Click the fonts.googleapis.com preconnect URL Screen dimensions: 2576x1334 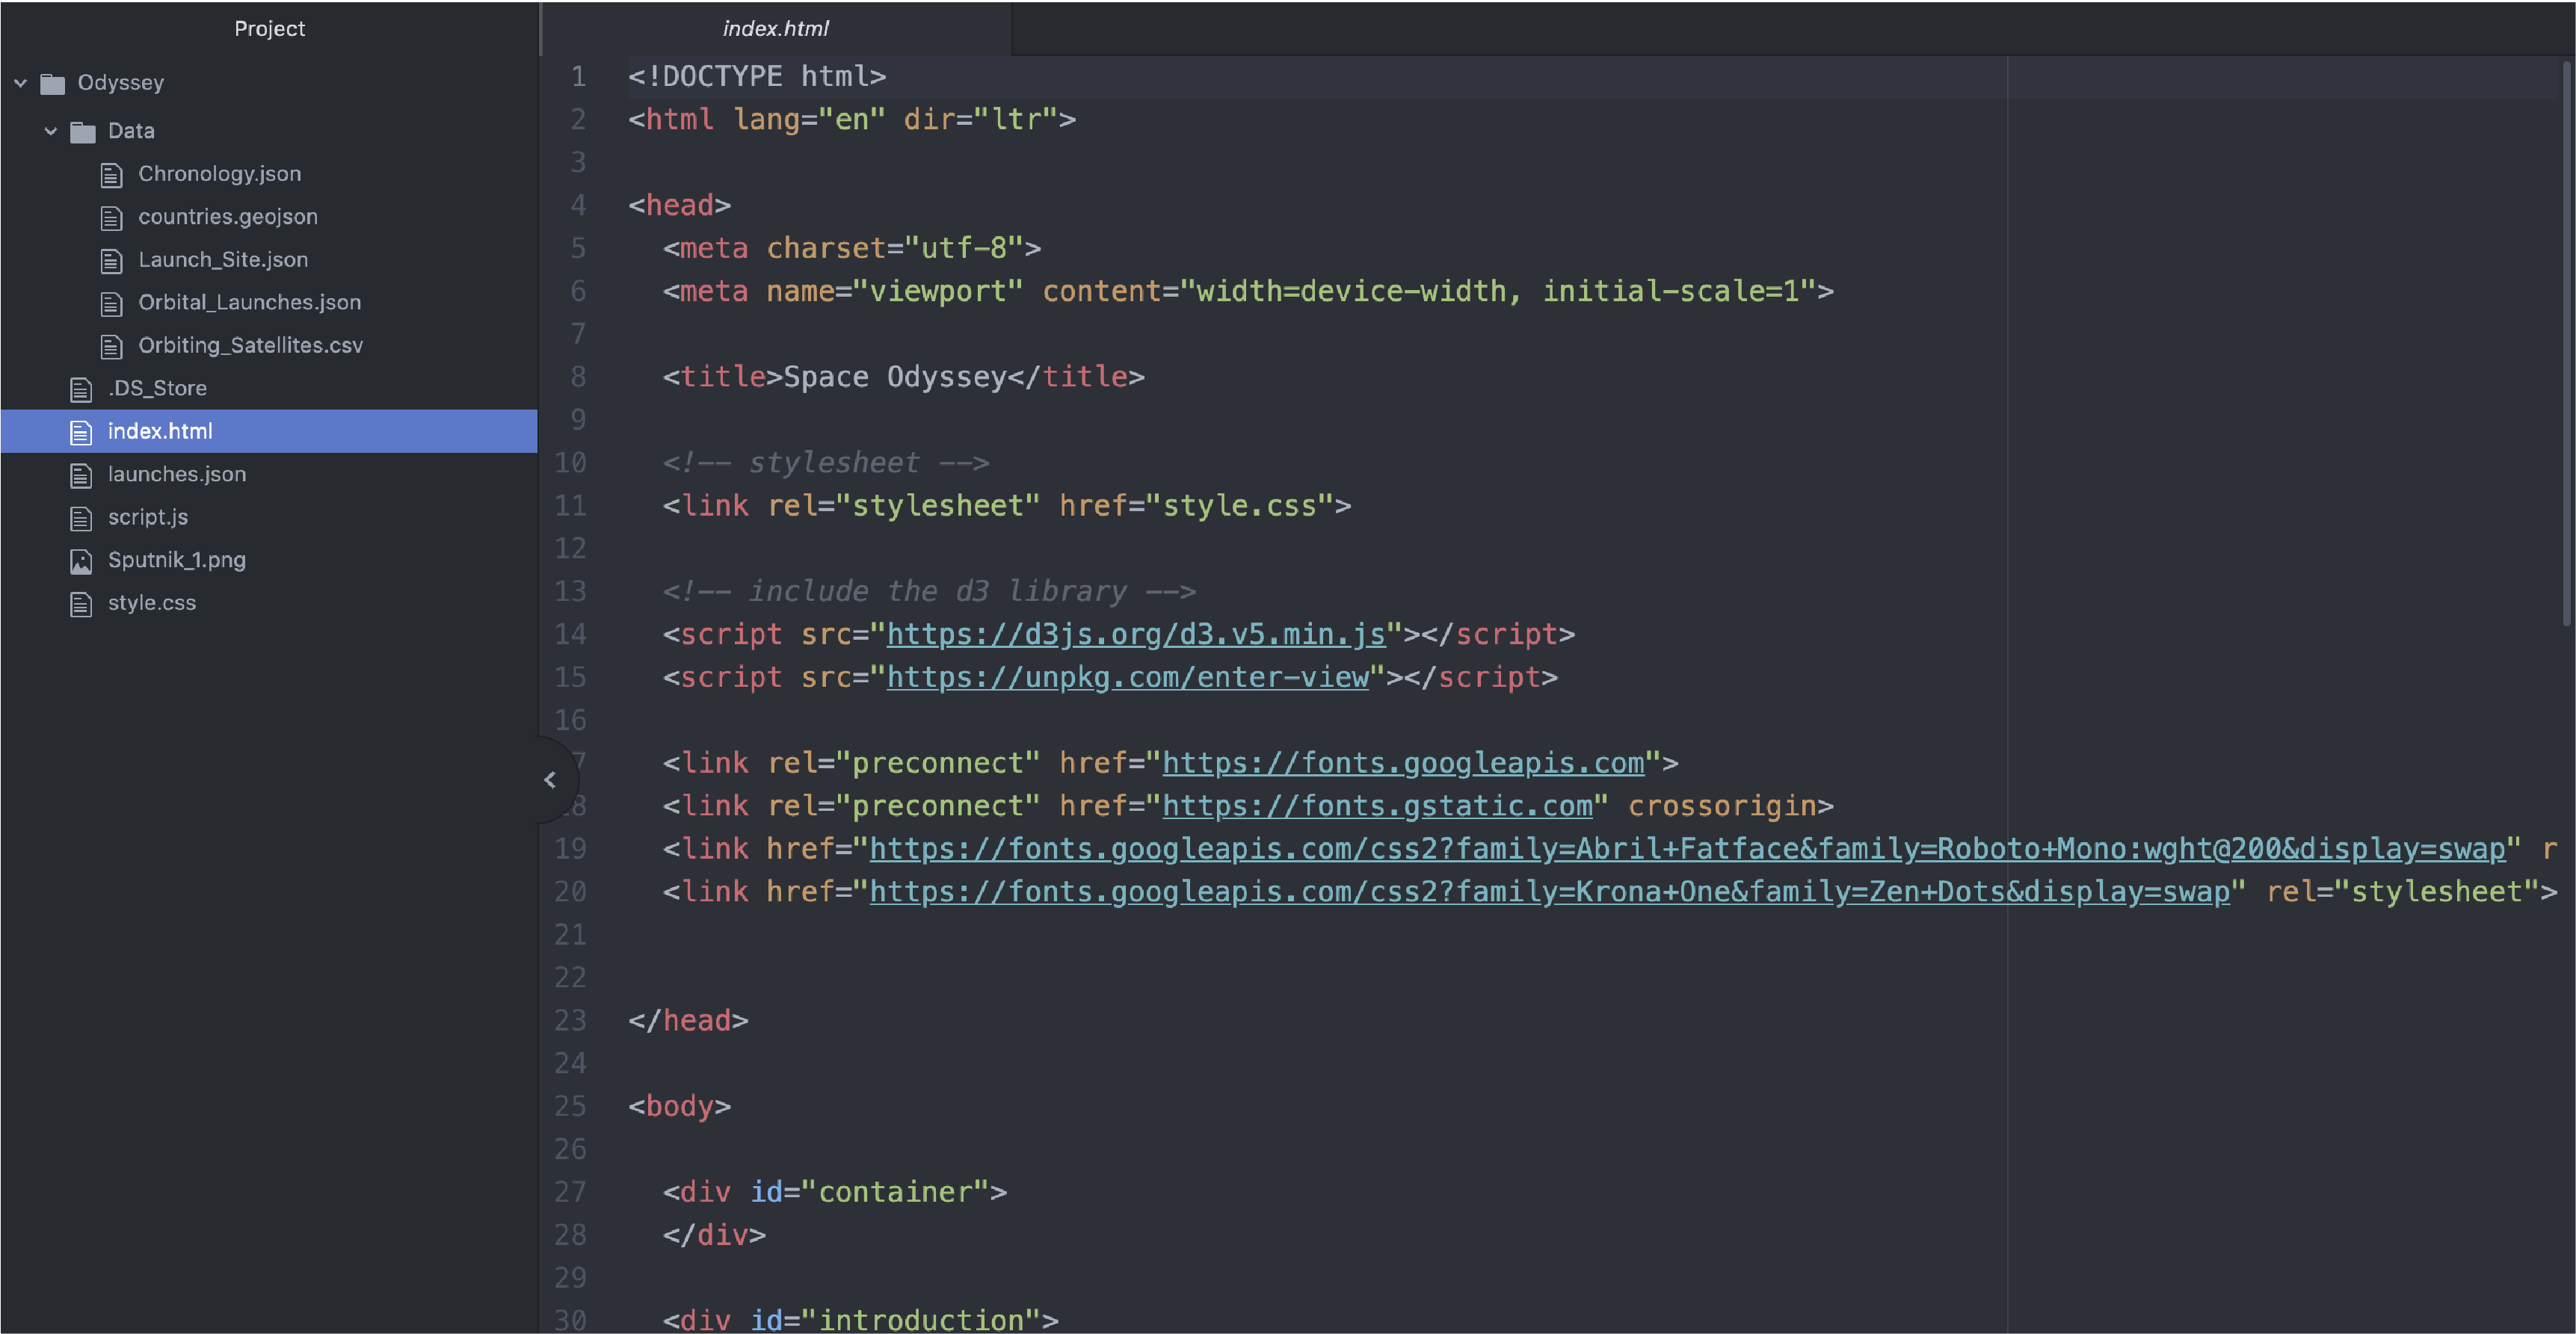pos(1403,764)
